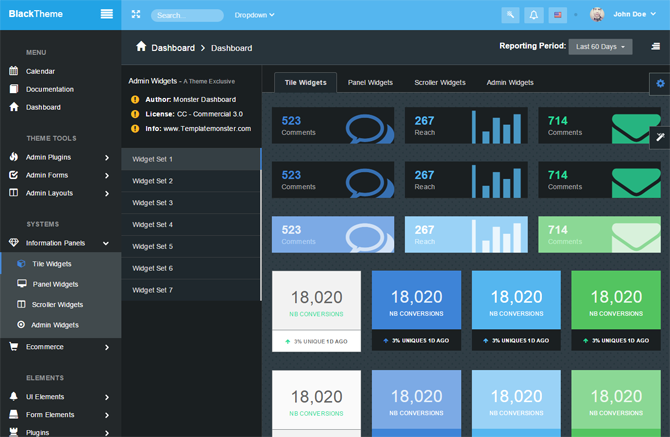This screenshot has width=670, height=437.
Task: Select Widget Set 3 in list
Action: point(191,202)
